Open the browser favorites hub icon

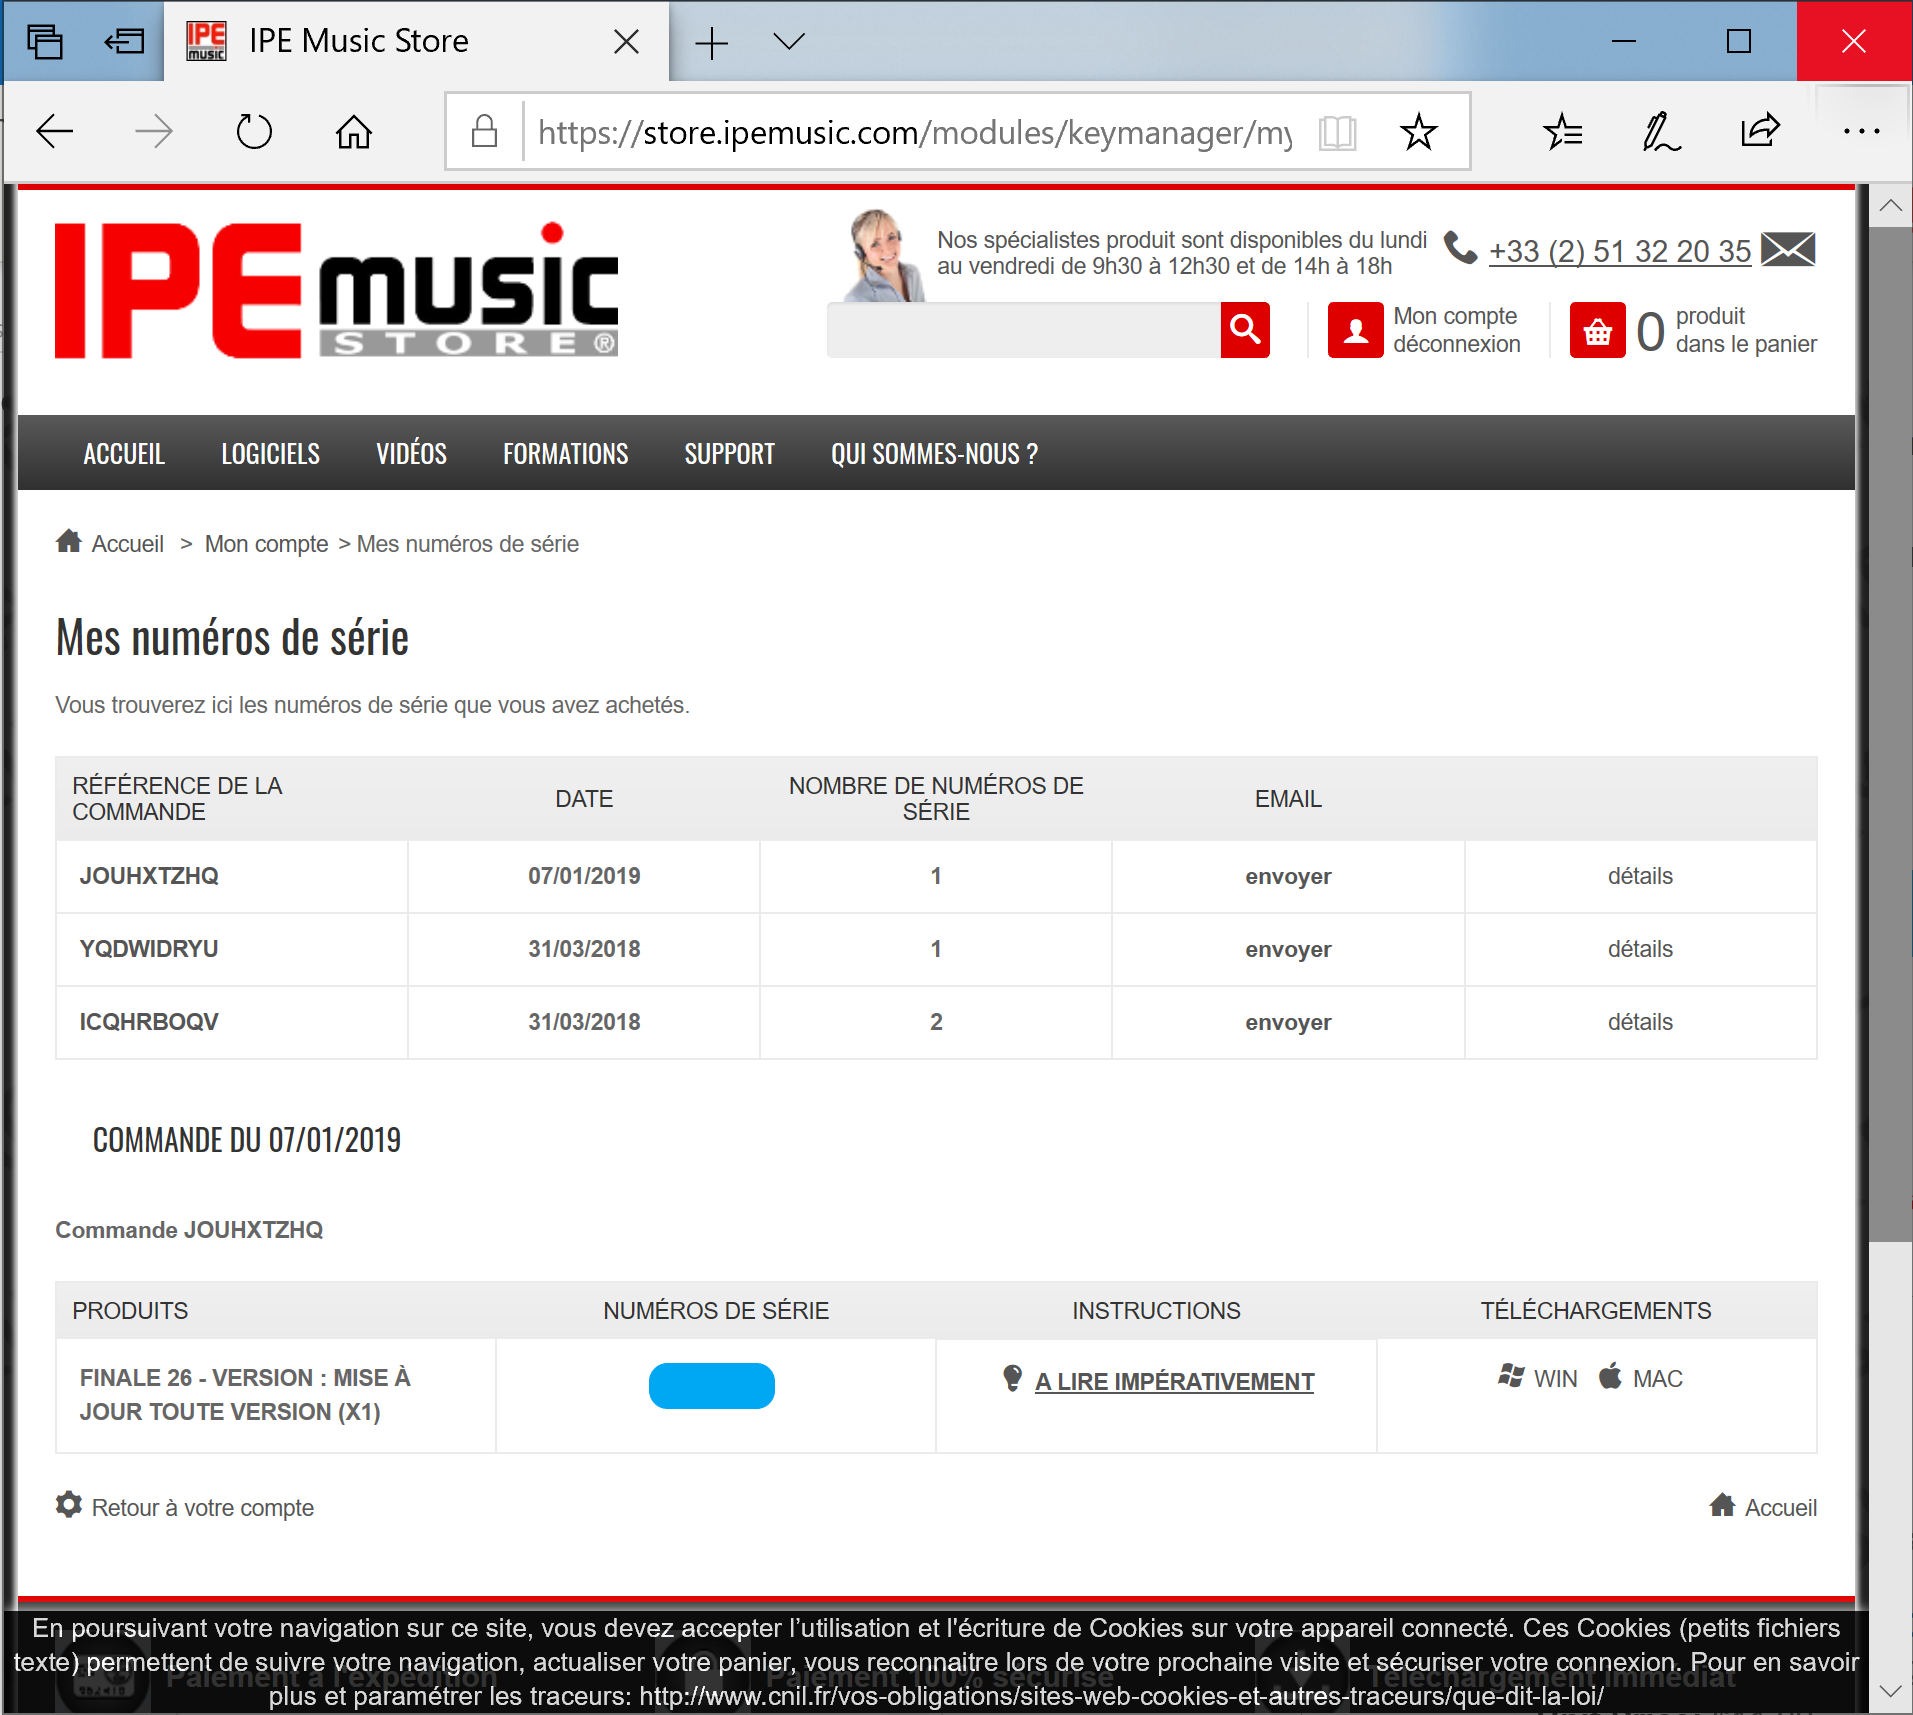(x=1562, y=131)
